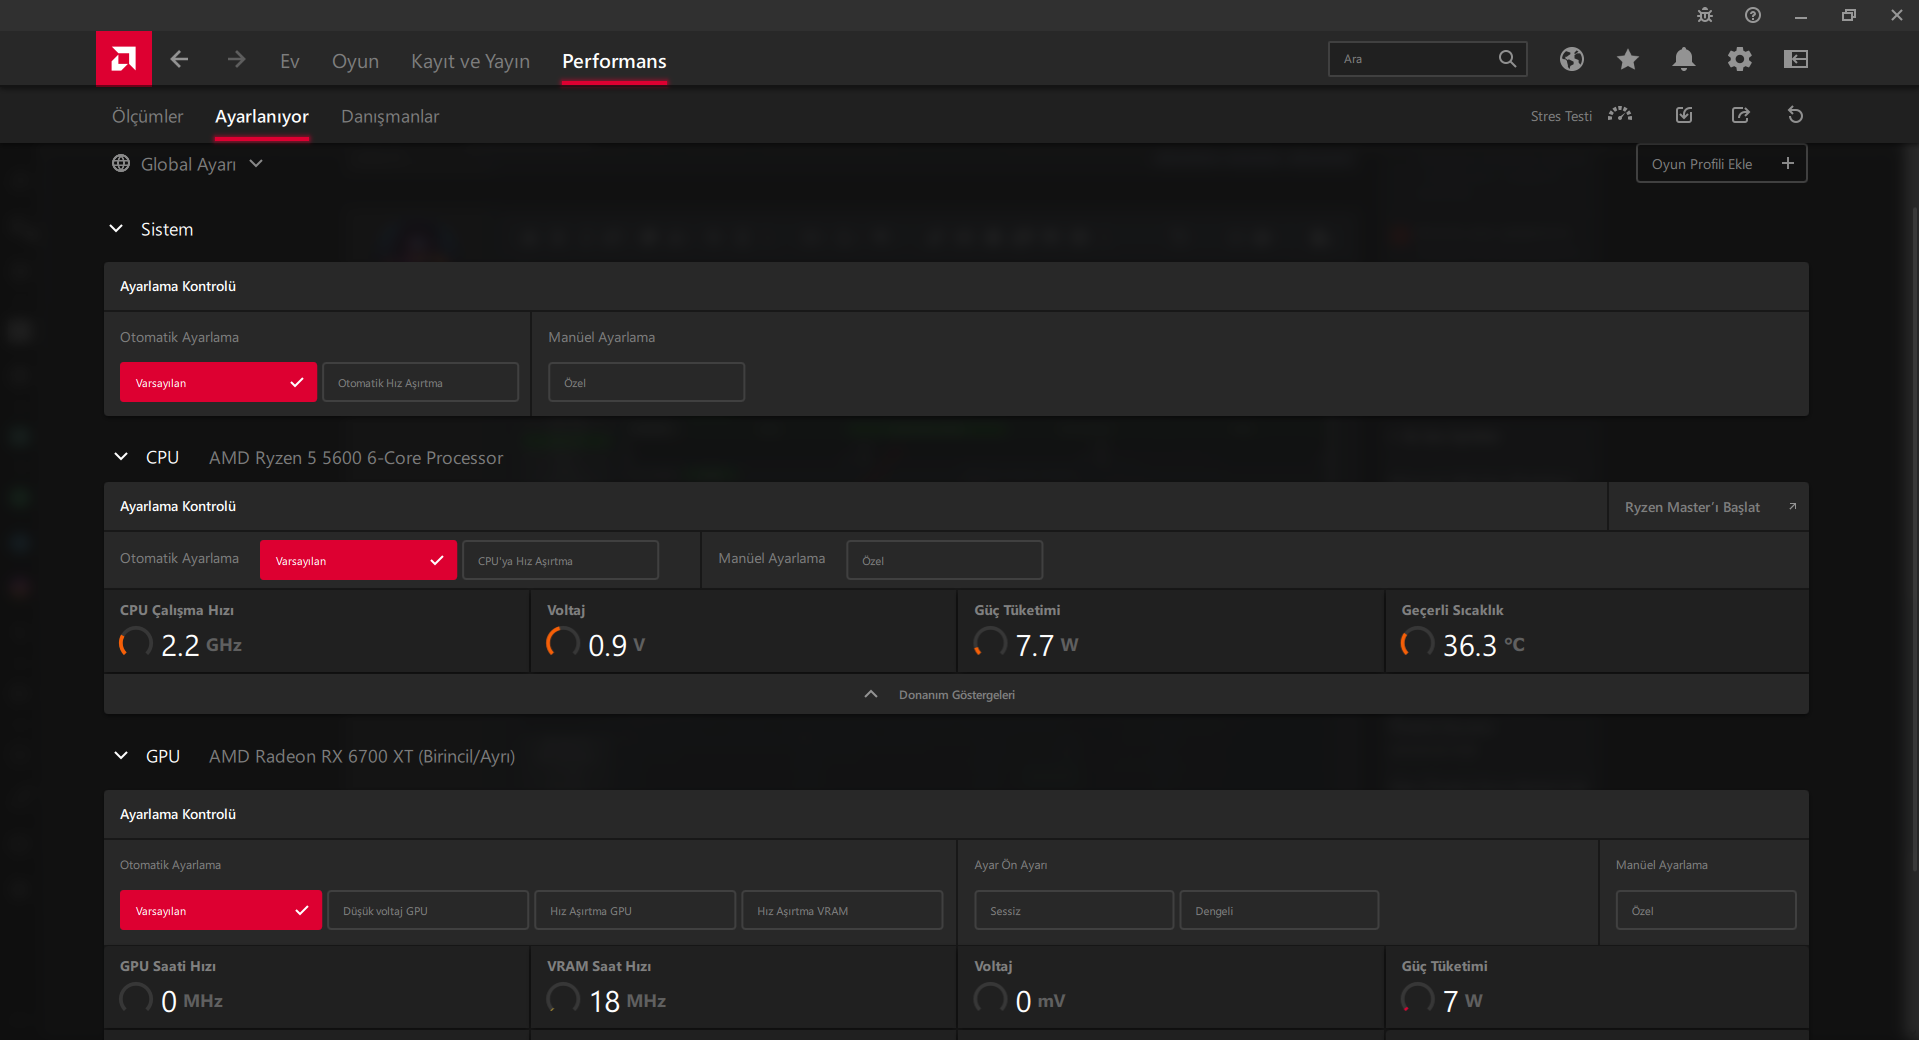Click the Geçerli Sıcaklık gauge
The image size is (1919, 1040).
(x=1417, y=642)
